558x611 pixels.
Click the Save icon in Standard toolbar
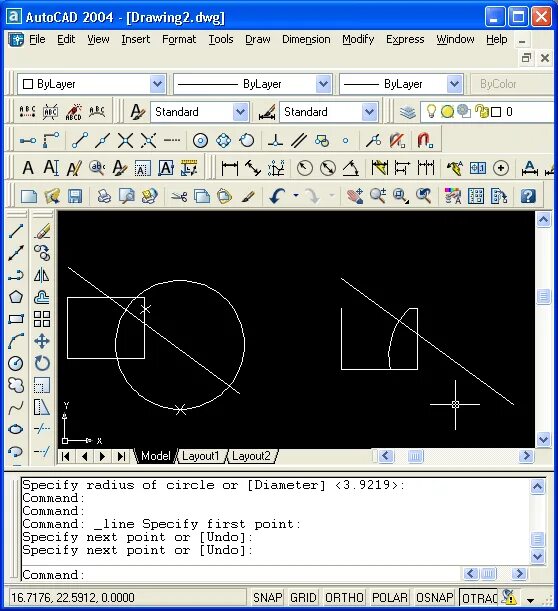coord(75,196)
